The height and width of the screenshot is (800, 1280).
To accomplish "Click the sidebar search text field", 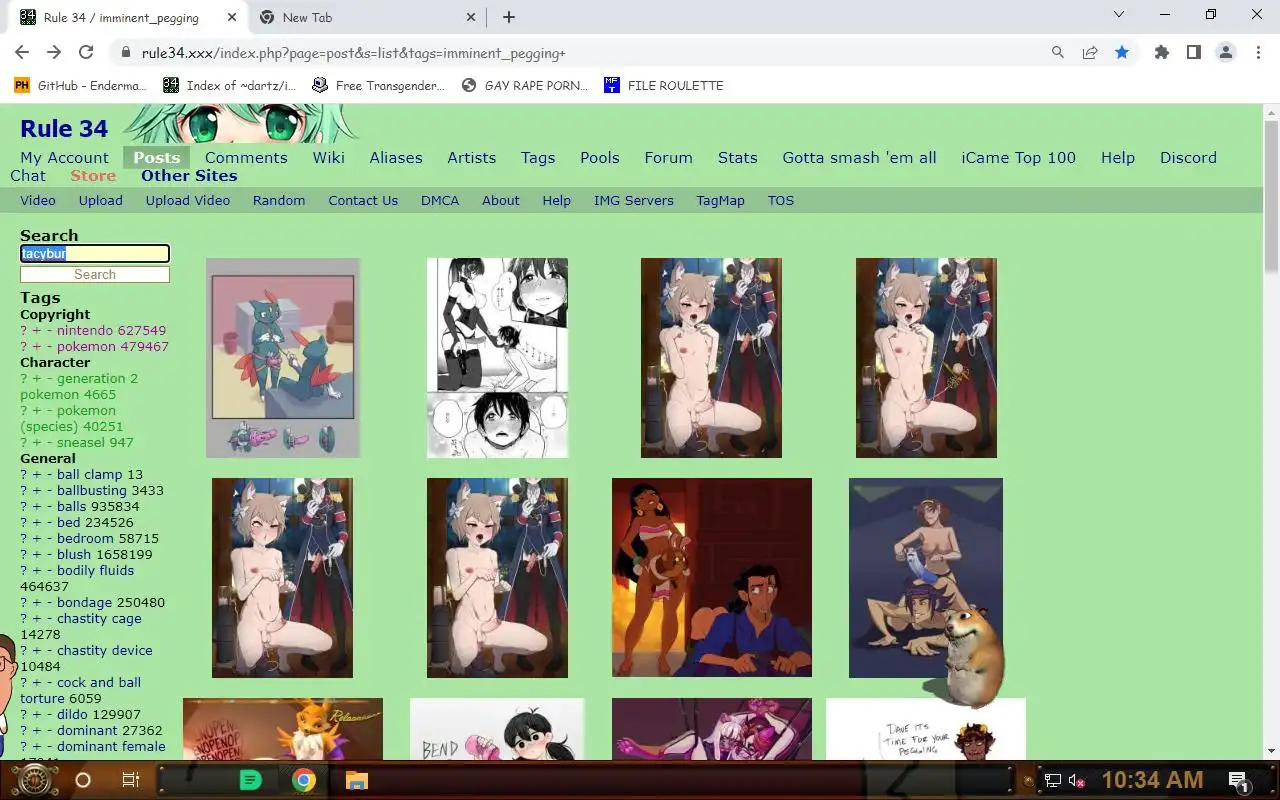I will [x=95, y=254].
